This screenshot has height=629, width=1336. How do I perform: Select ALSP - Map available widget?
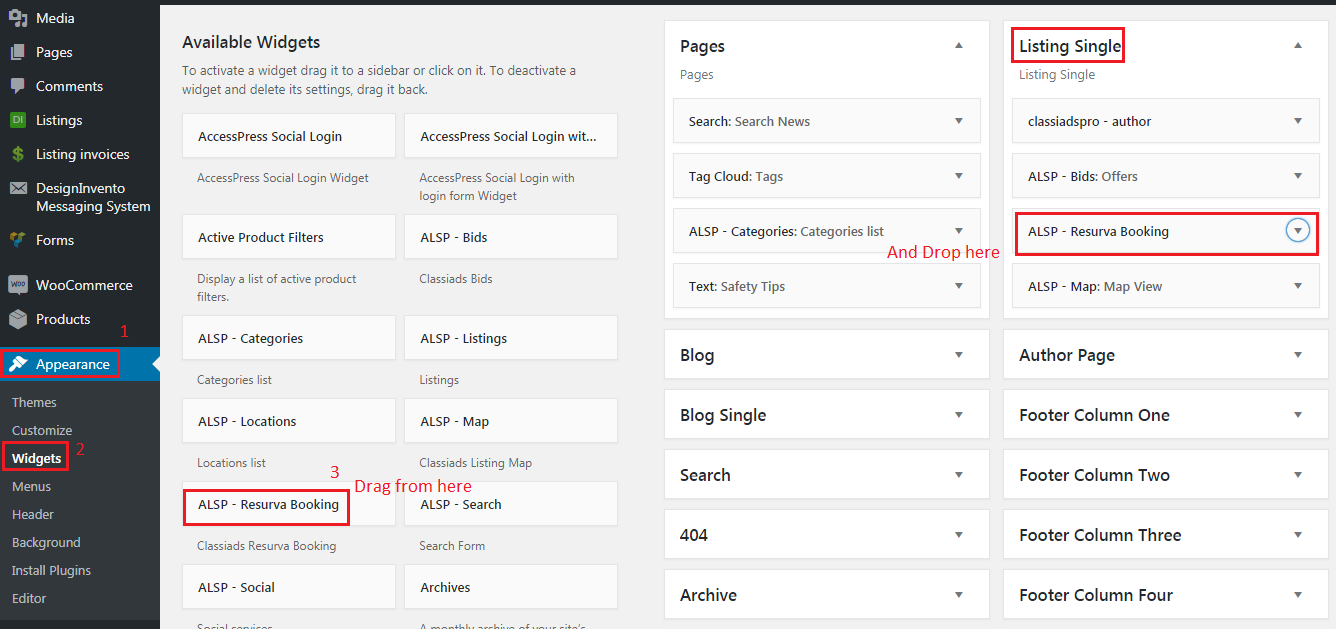coord(511,421)
